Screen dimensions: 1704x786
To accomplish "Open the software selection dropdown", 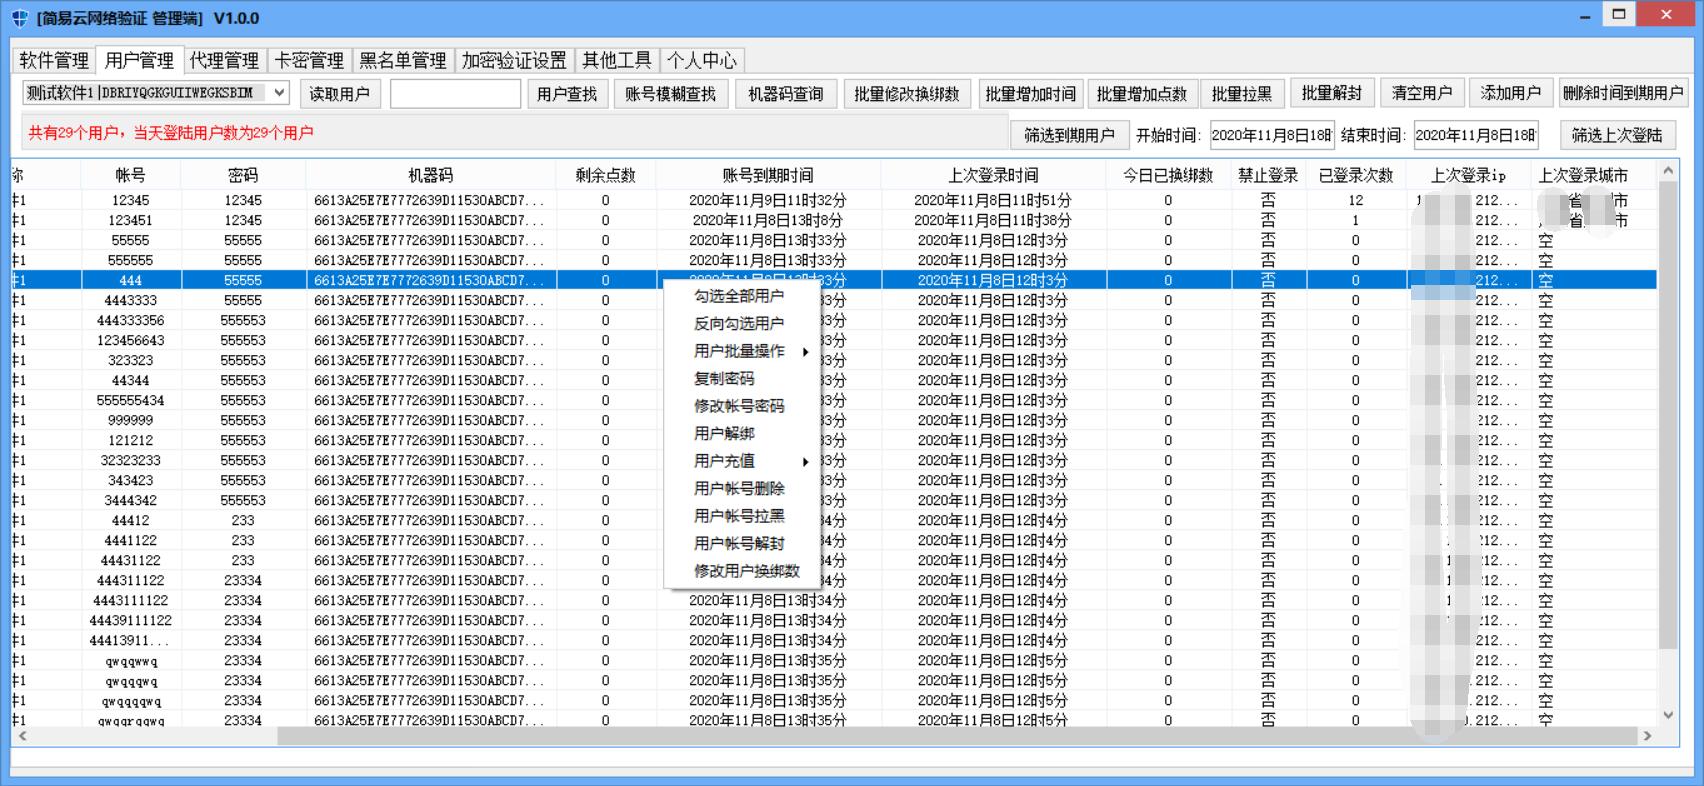I will pyautogui.click(x=279, y=93).
